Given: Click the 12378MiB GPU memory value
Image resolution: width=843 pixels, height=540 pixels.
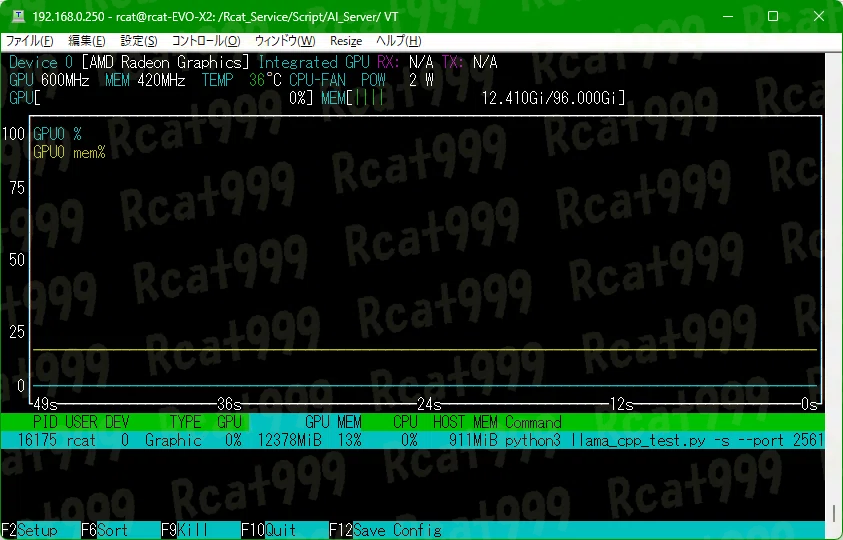Looking at the screenshot, I should (x=289, y=440).
